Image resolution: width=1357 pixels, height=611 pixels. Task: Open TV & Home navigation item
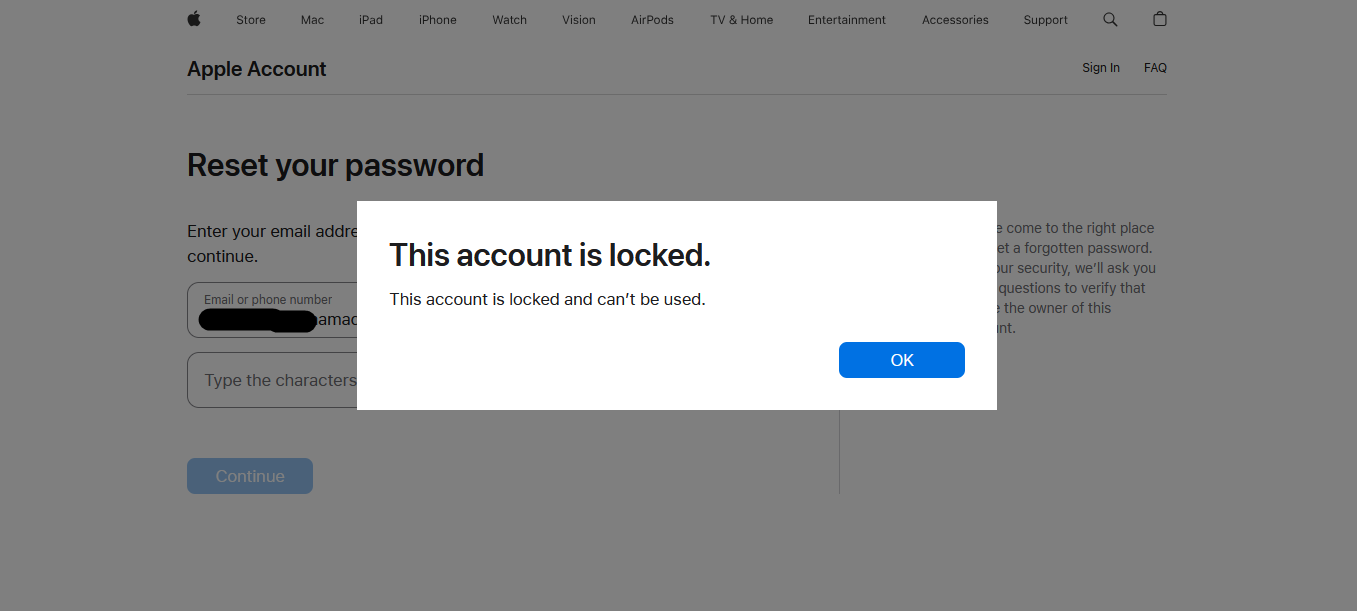pyautogui.click(x=741, y=20)
